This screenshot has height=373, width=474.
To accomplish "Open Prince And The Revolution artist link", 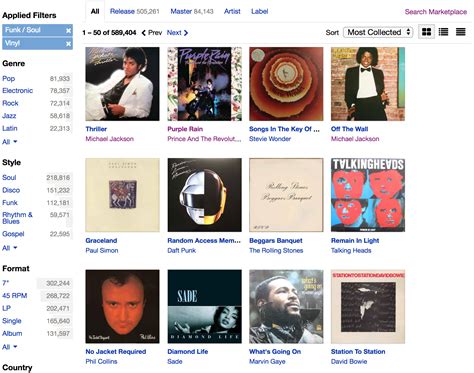I will [x=204, y=139].
